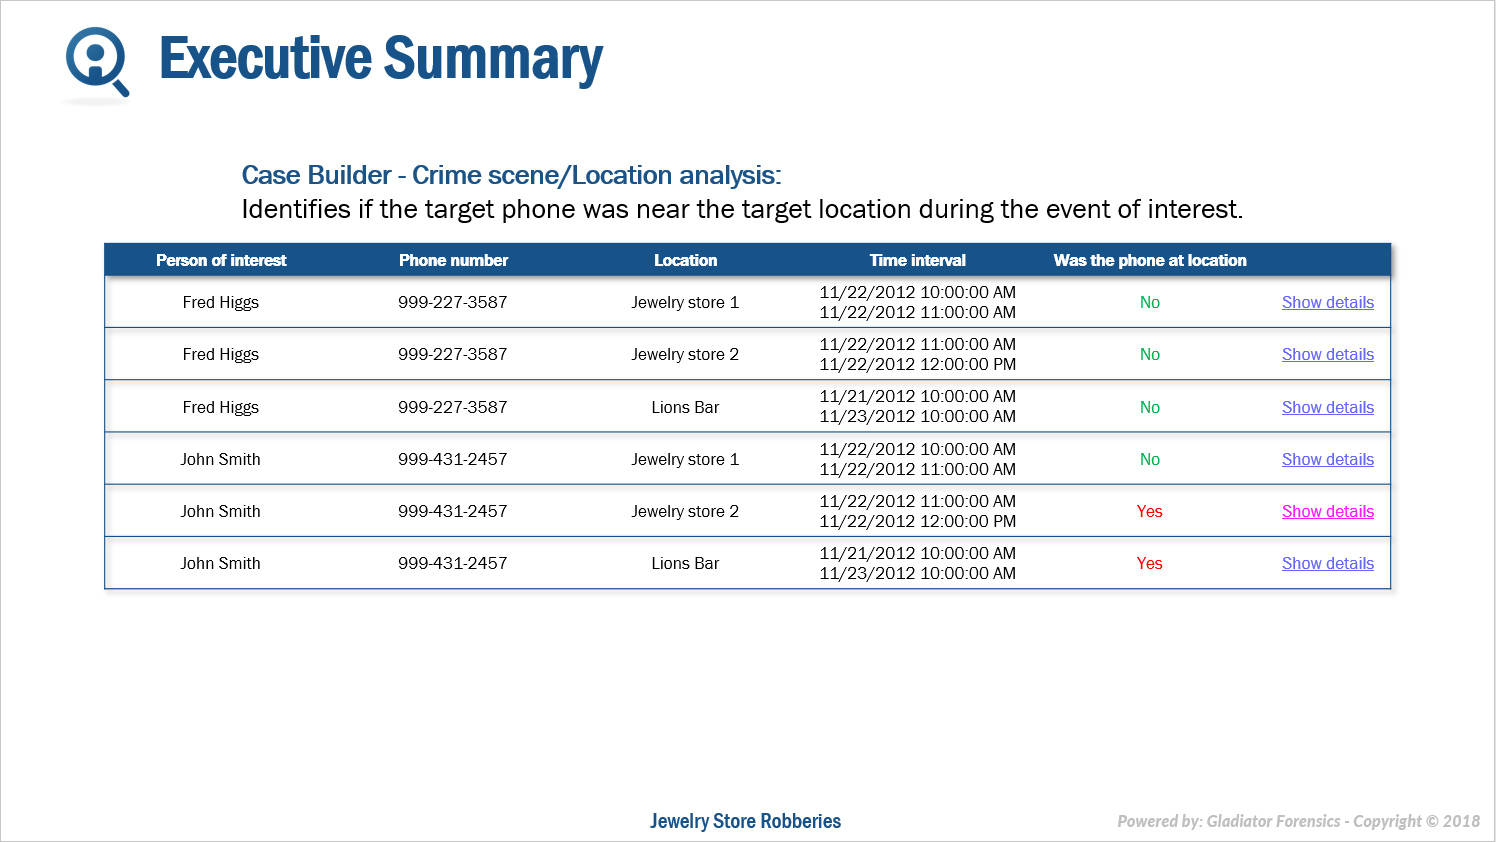Select the Case Builder analysis heading
Screen dimensions: 1496x842
point(511,175)
